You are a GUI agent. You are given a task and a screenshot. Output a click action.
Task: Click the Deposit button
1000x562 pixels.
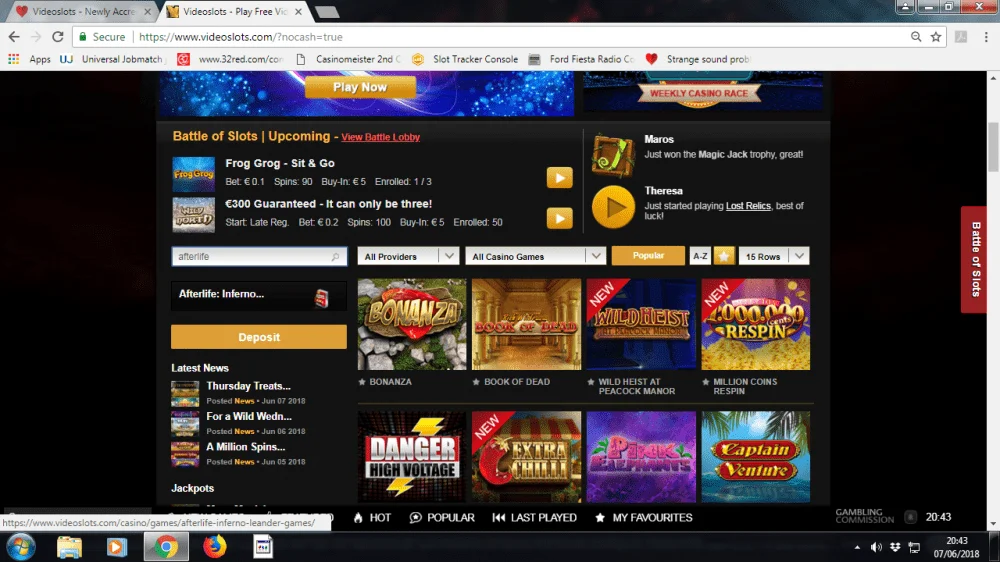[x=259, y=337]
